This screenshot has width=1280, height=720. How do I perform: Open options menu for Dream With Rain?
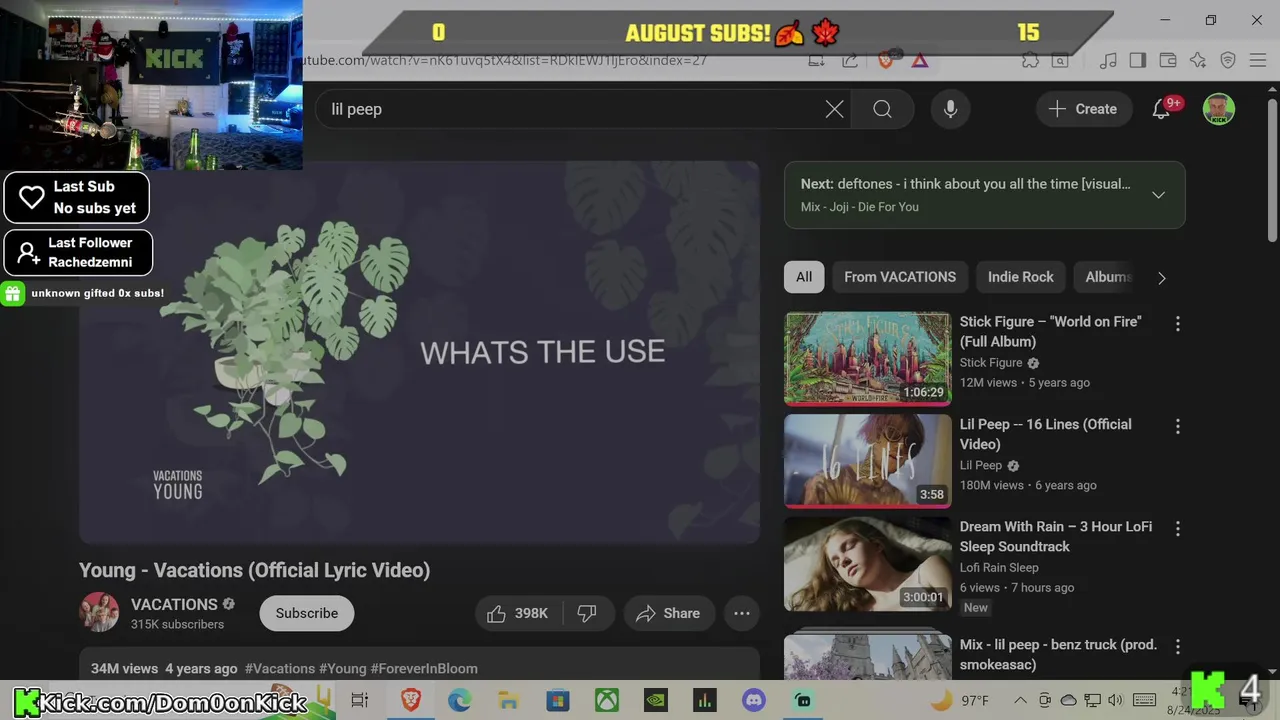[1177, 529]
